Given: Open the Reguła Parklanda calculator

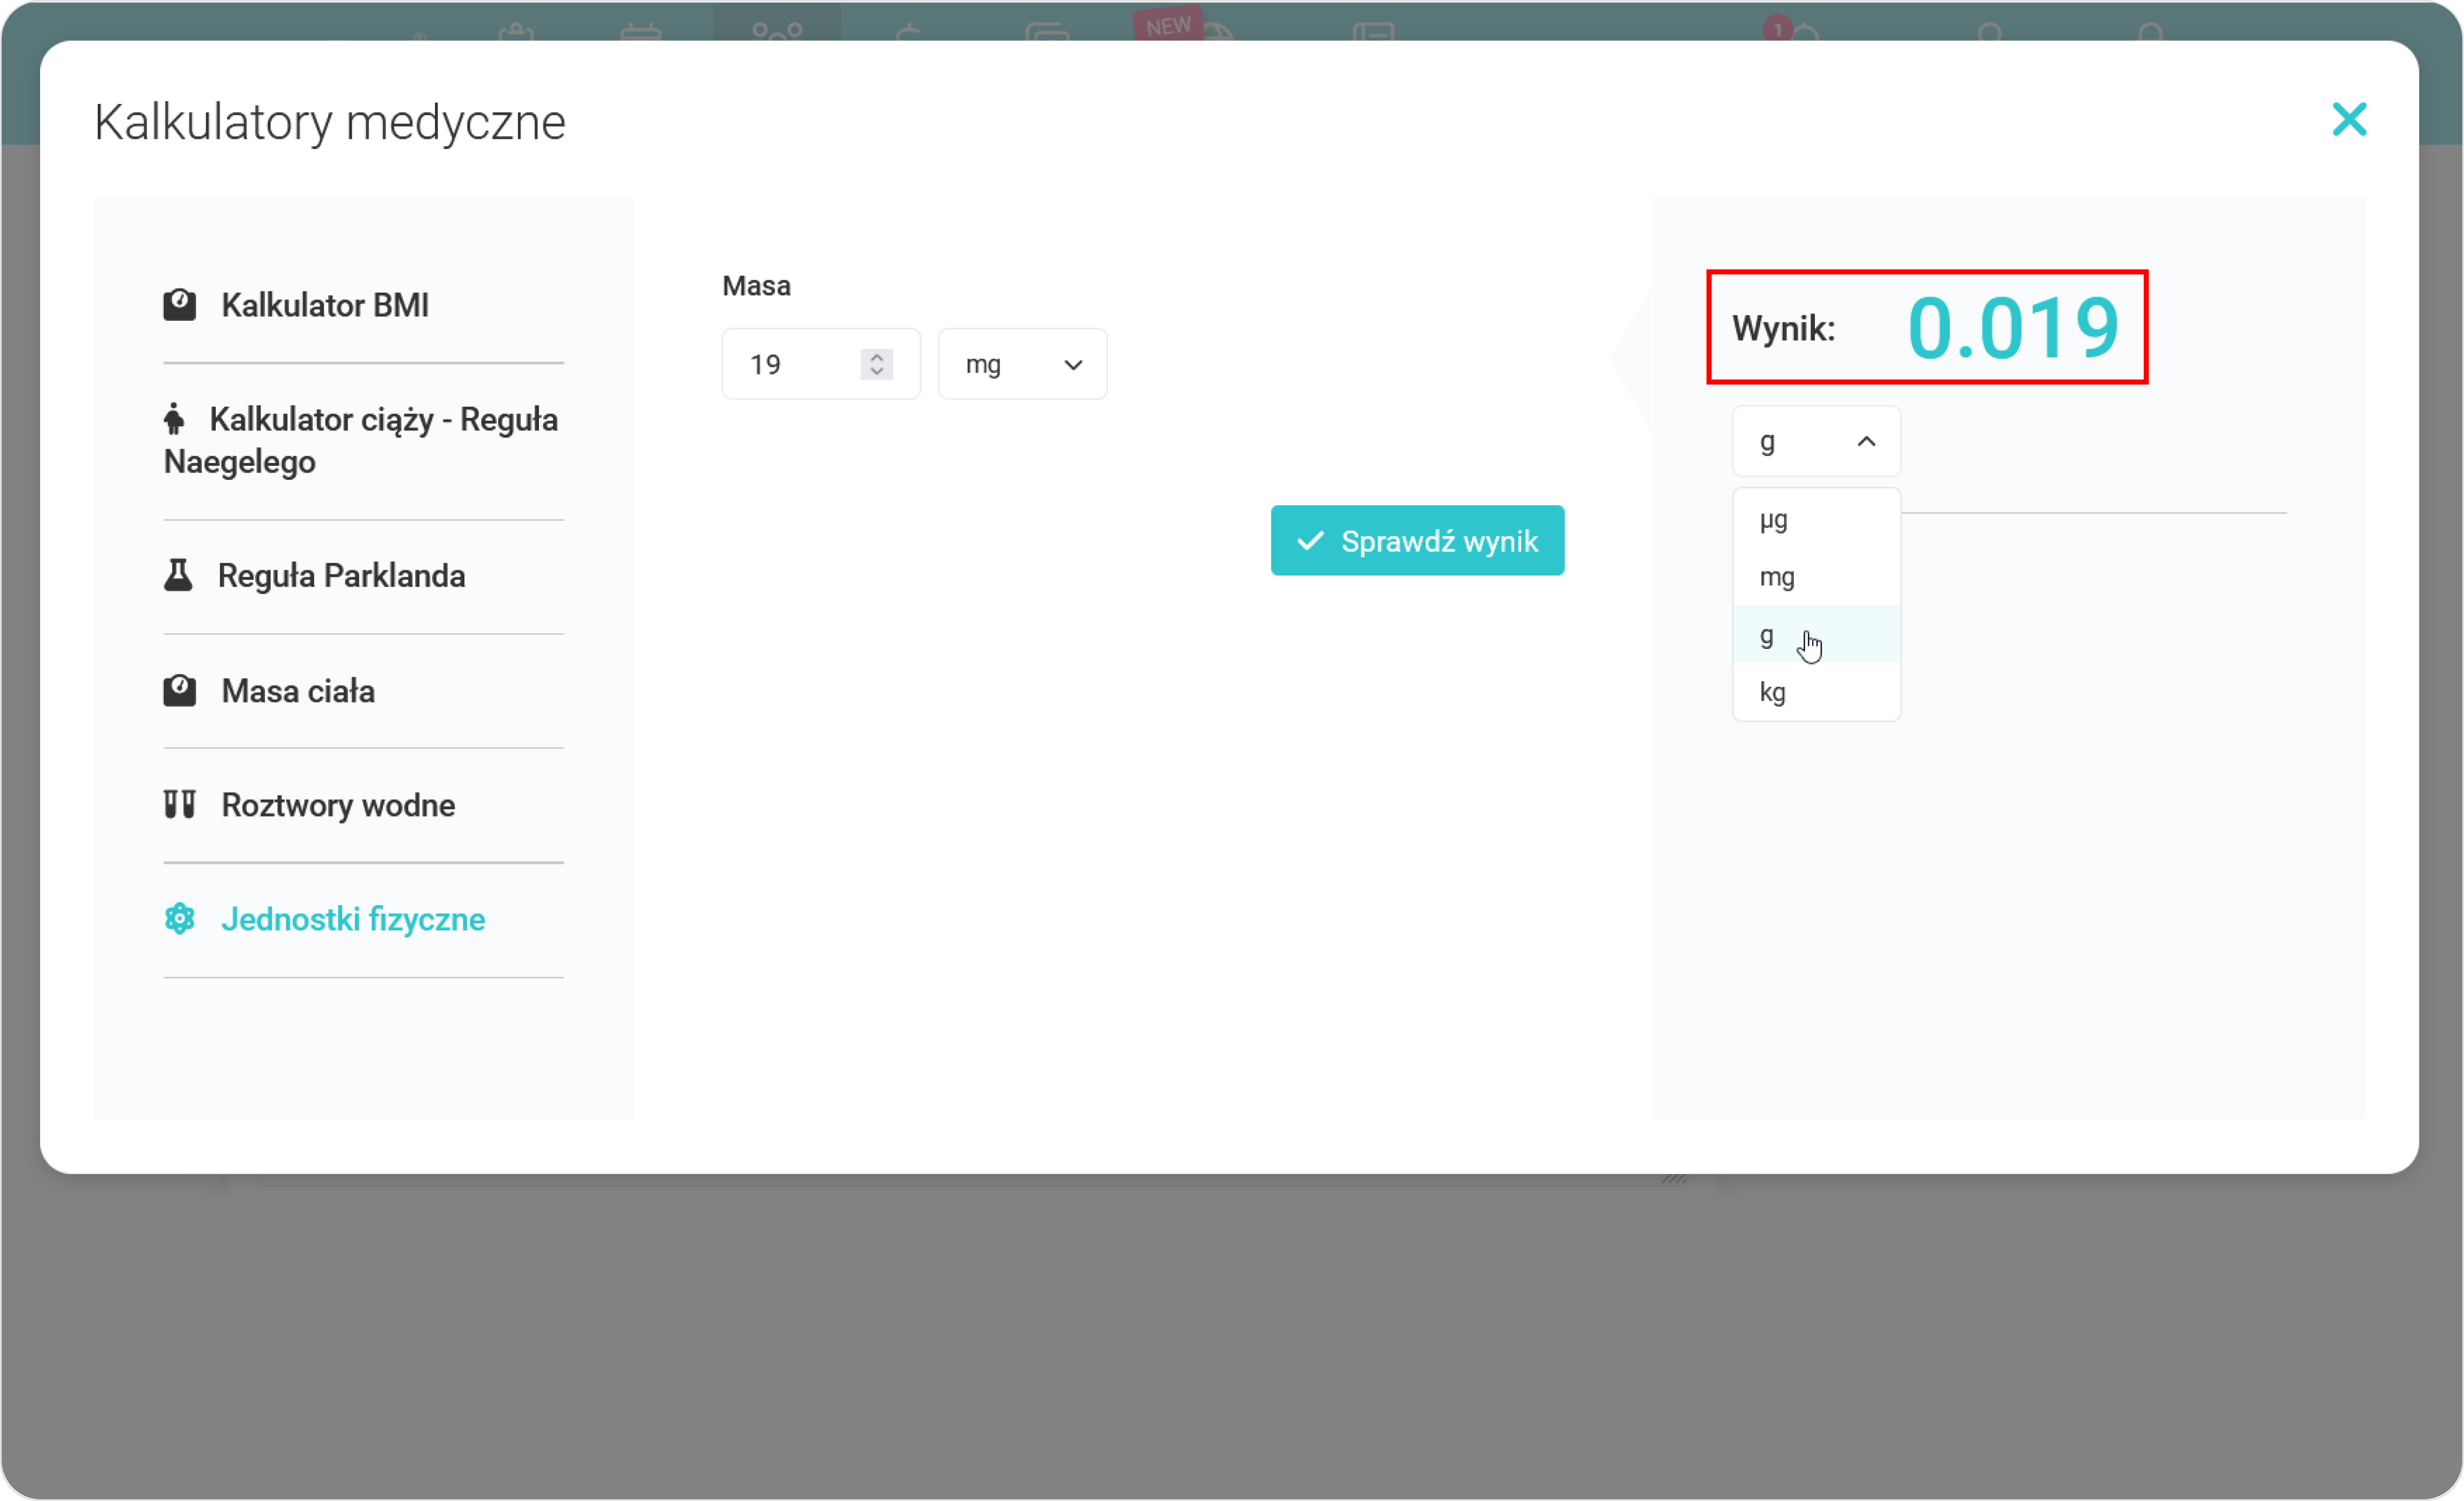Looking at the screenshot, I should [x=341, y=576].
